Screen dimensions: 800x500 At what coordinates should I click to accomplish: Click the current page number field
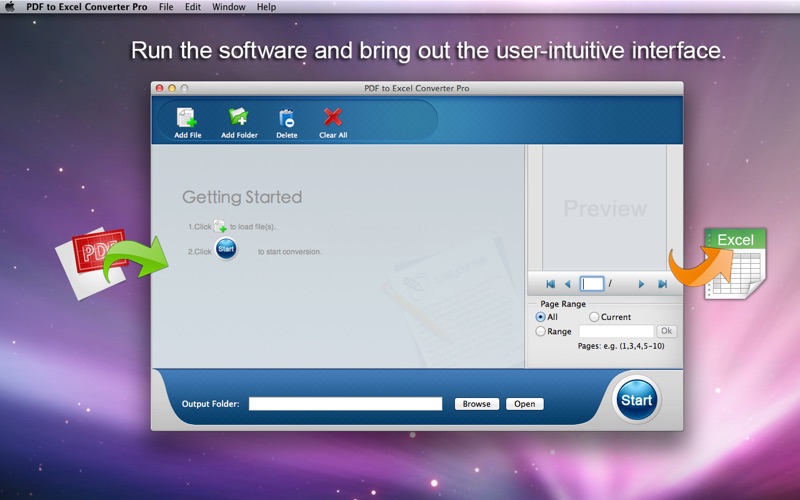(592, 284)
